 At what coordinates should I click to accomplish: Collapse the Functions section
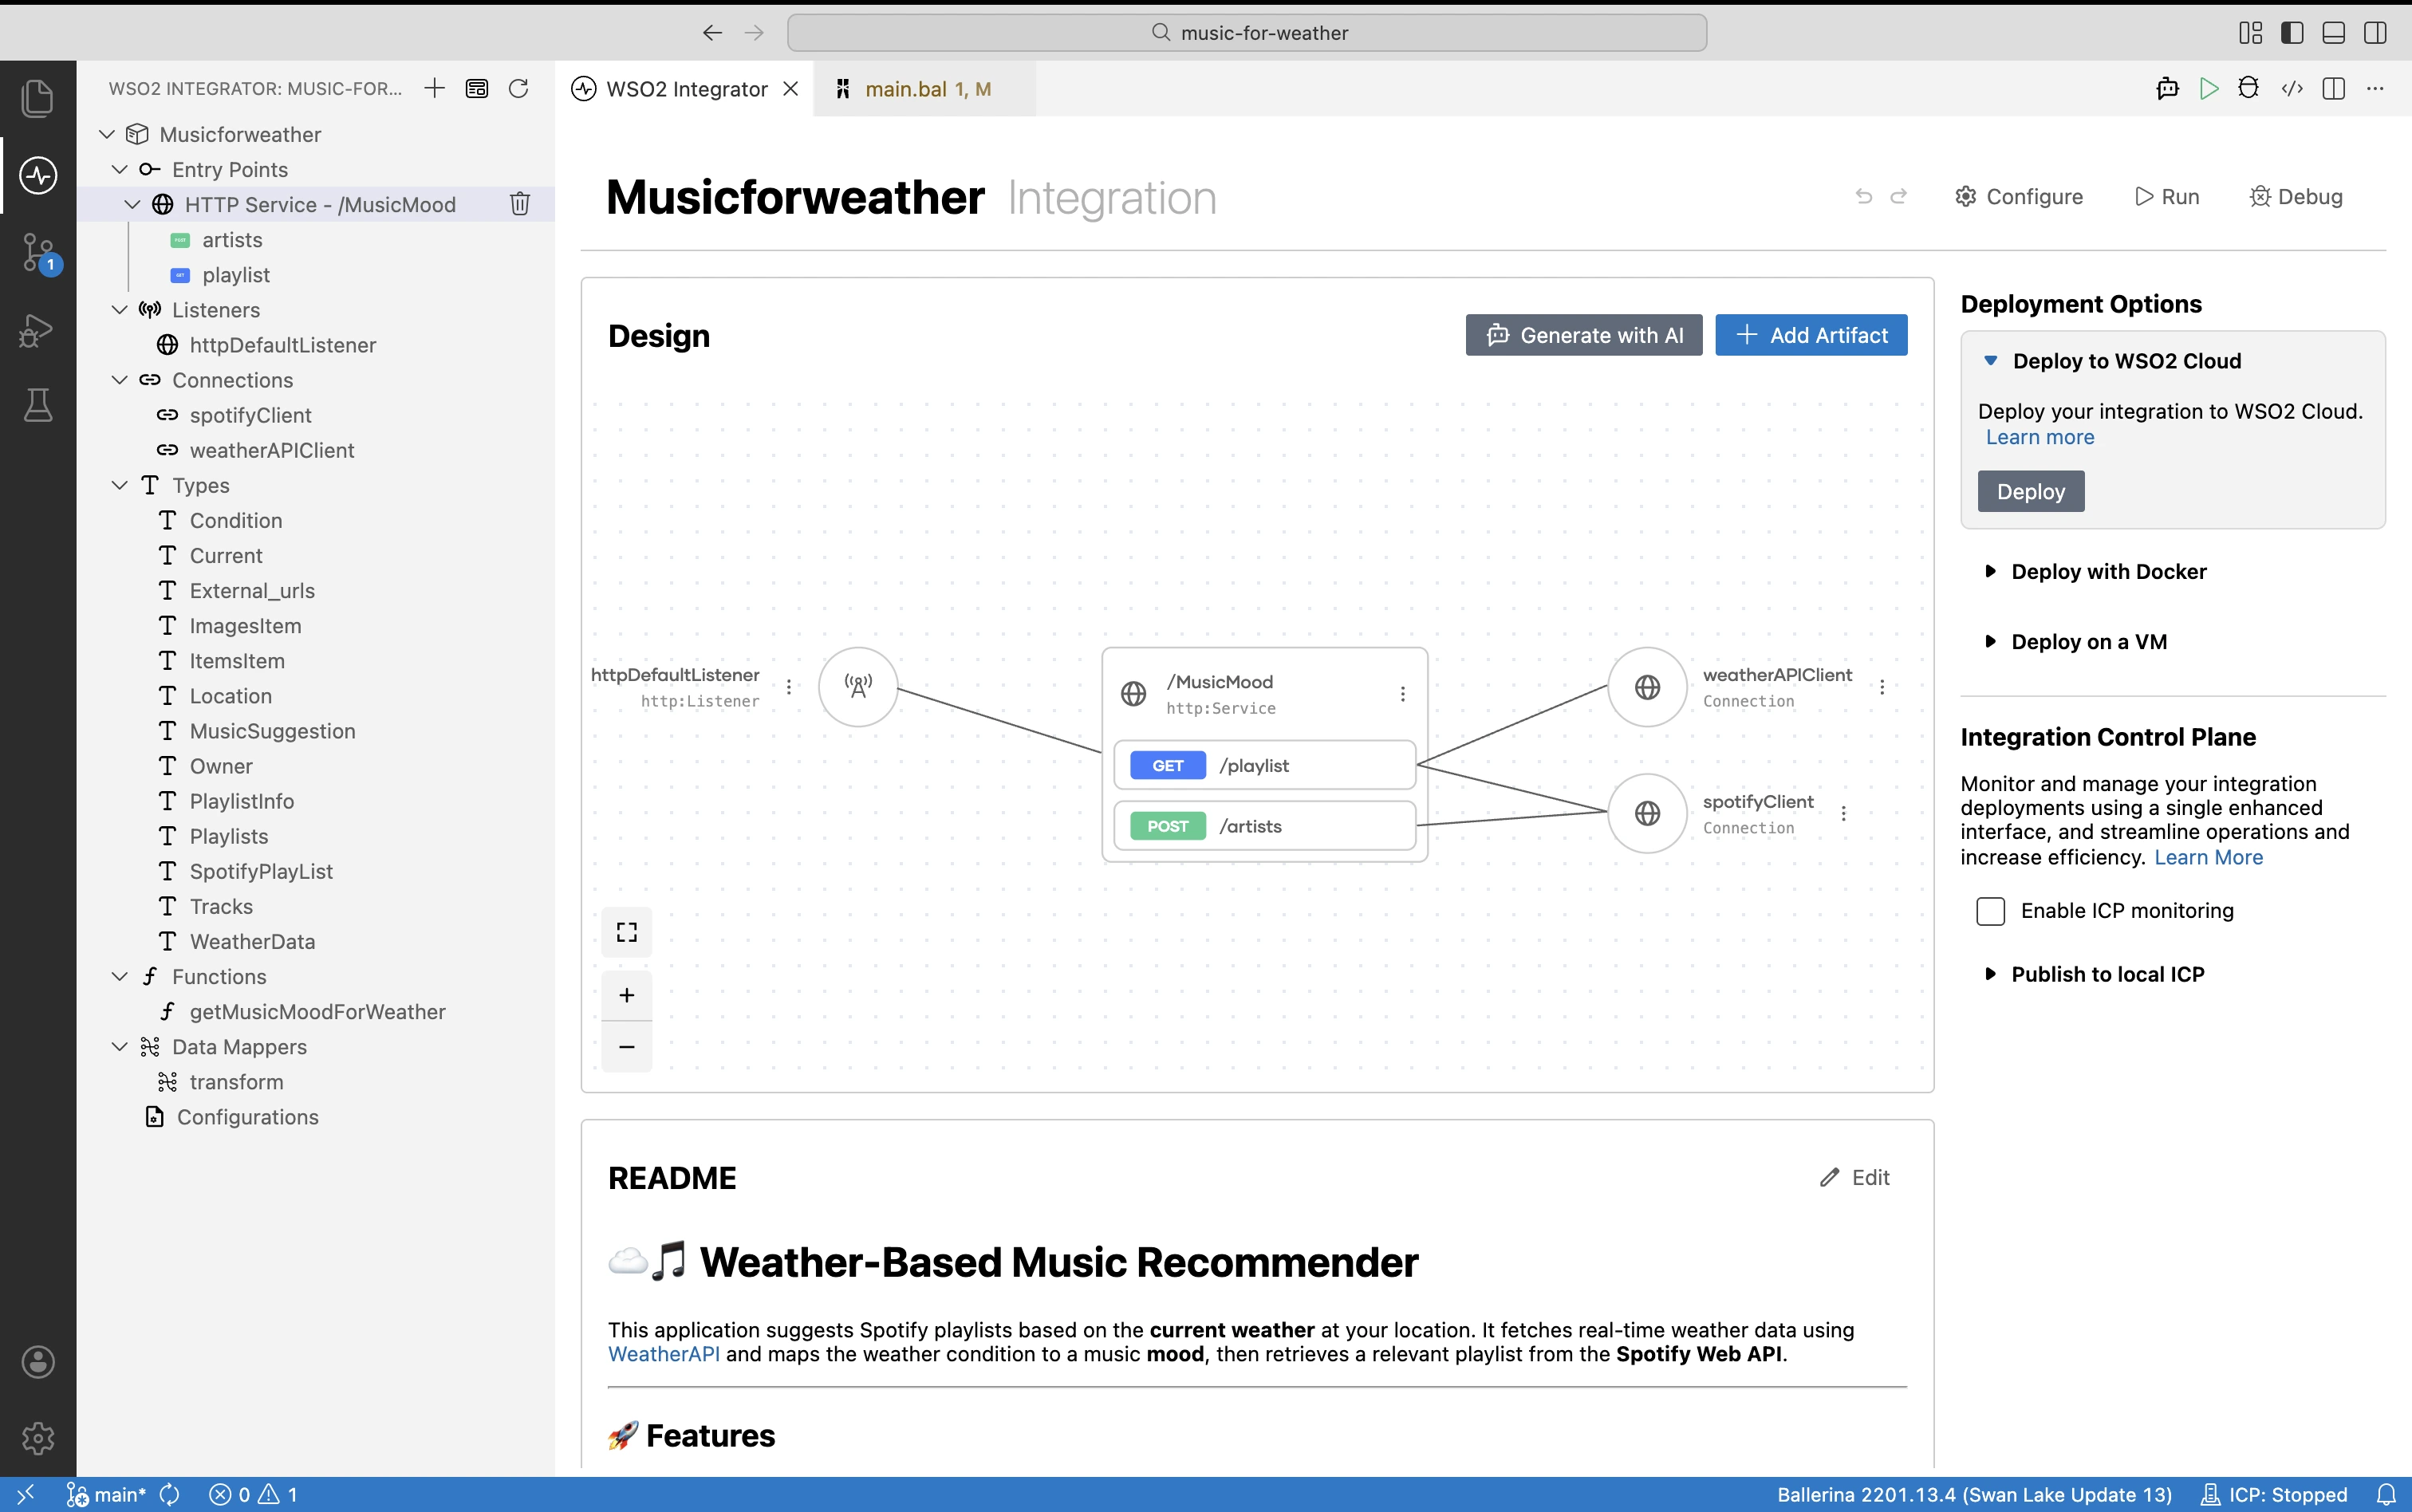(x=120, y=977)
